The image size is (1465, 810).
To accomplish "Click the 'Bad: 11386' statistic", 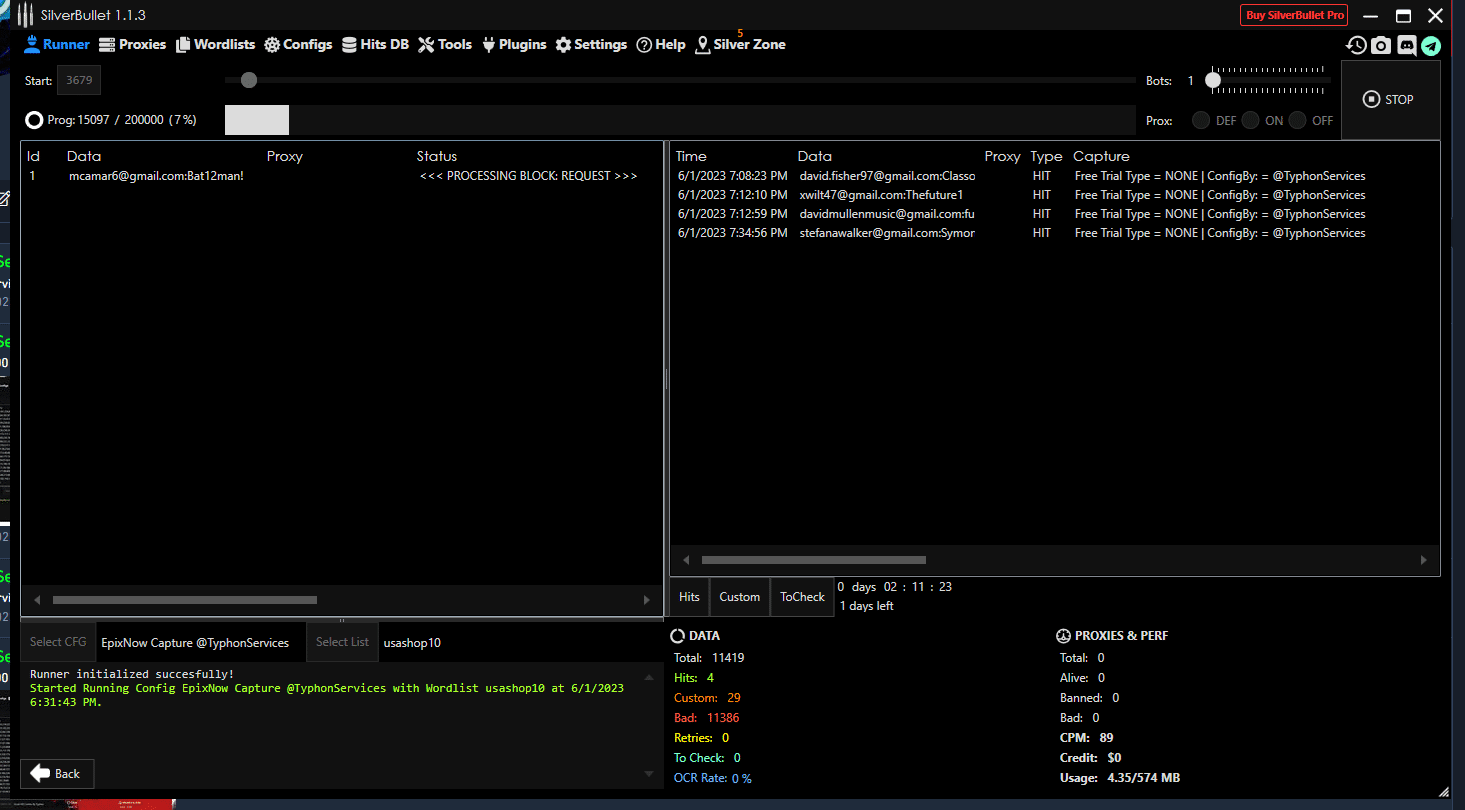I will pos(707,718).
